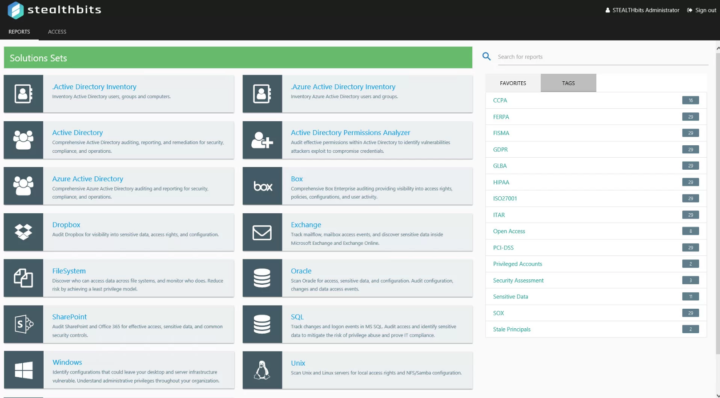The height and width of the screenshot is (398, 720).
Task: Select the FERPA tag
Action: pyautogui.click(x=501, y=117)
